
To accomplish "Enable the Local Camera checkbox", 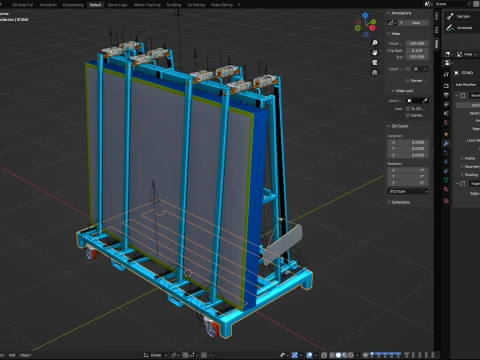I will point(407,69).
